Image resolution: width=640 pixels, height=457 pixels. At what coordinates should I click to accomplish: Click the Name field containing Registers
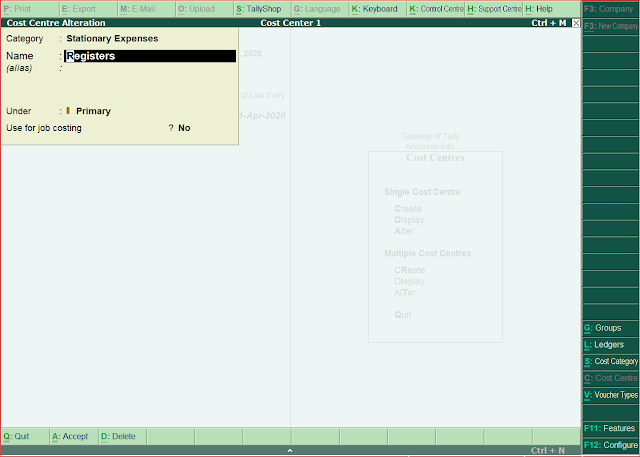150,56
